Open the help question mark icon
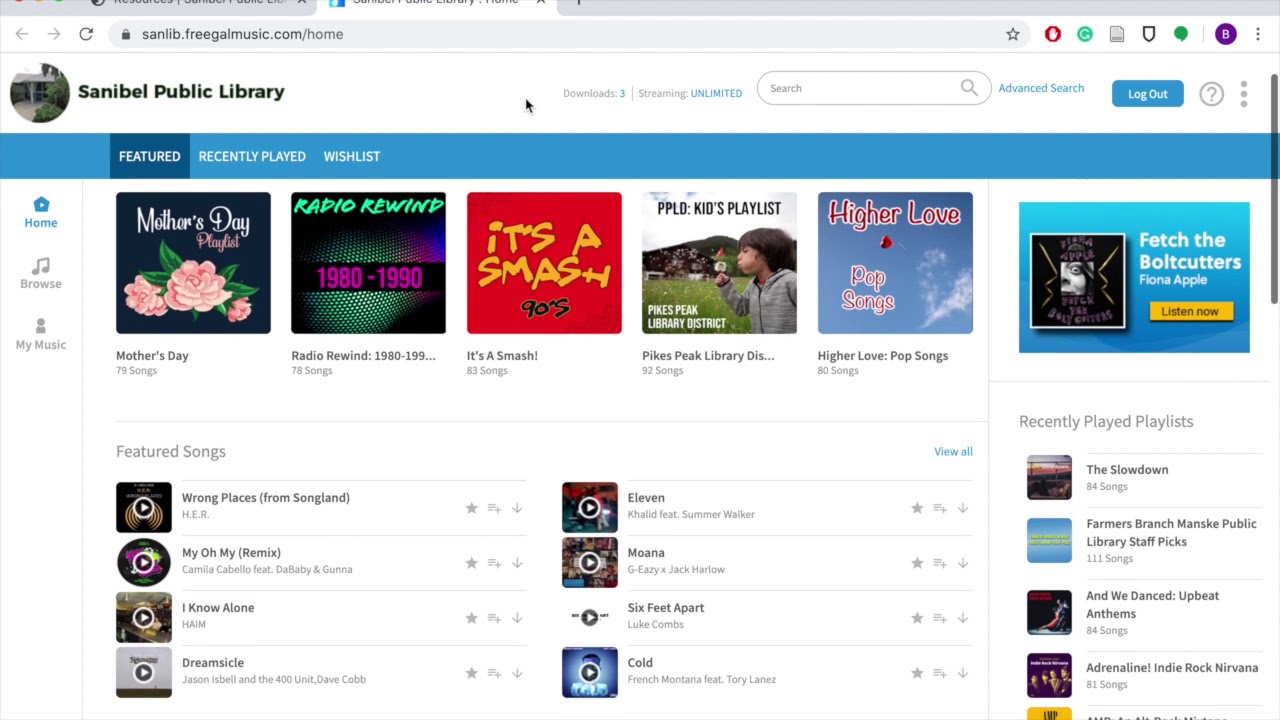 click(x=1211, y=94)
